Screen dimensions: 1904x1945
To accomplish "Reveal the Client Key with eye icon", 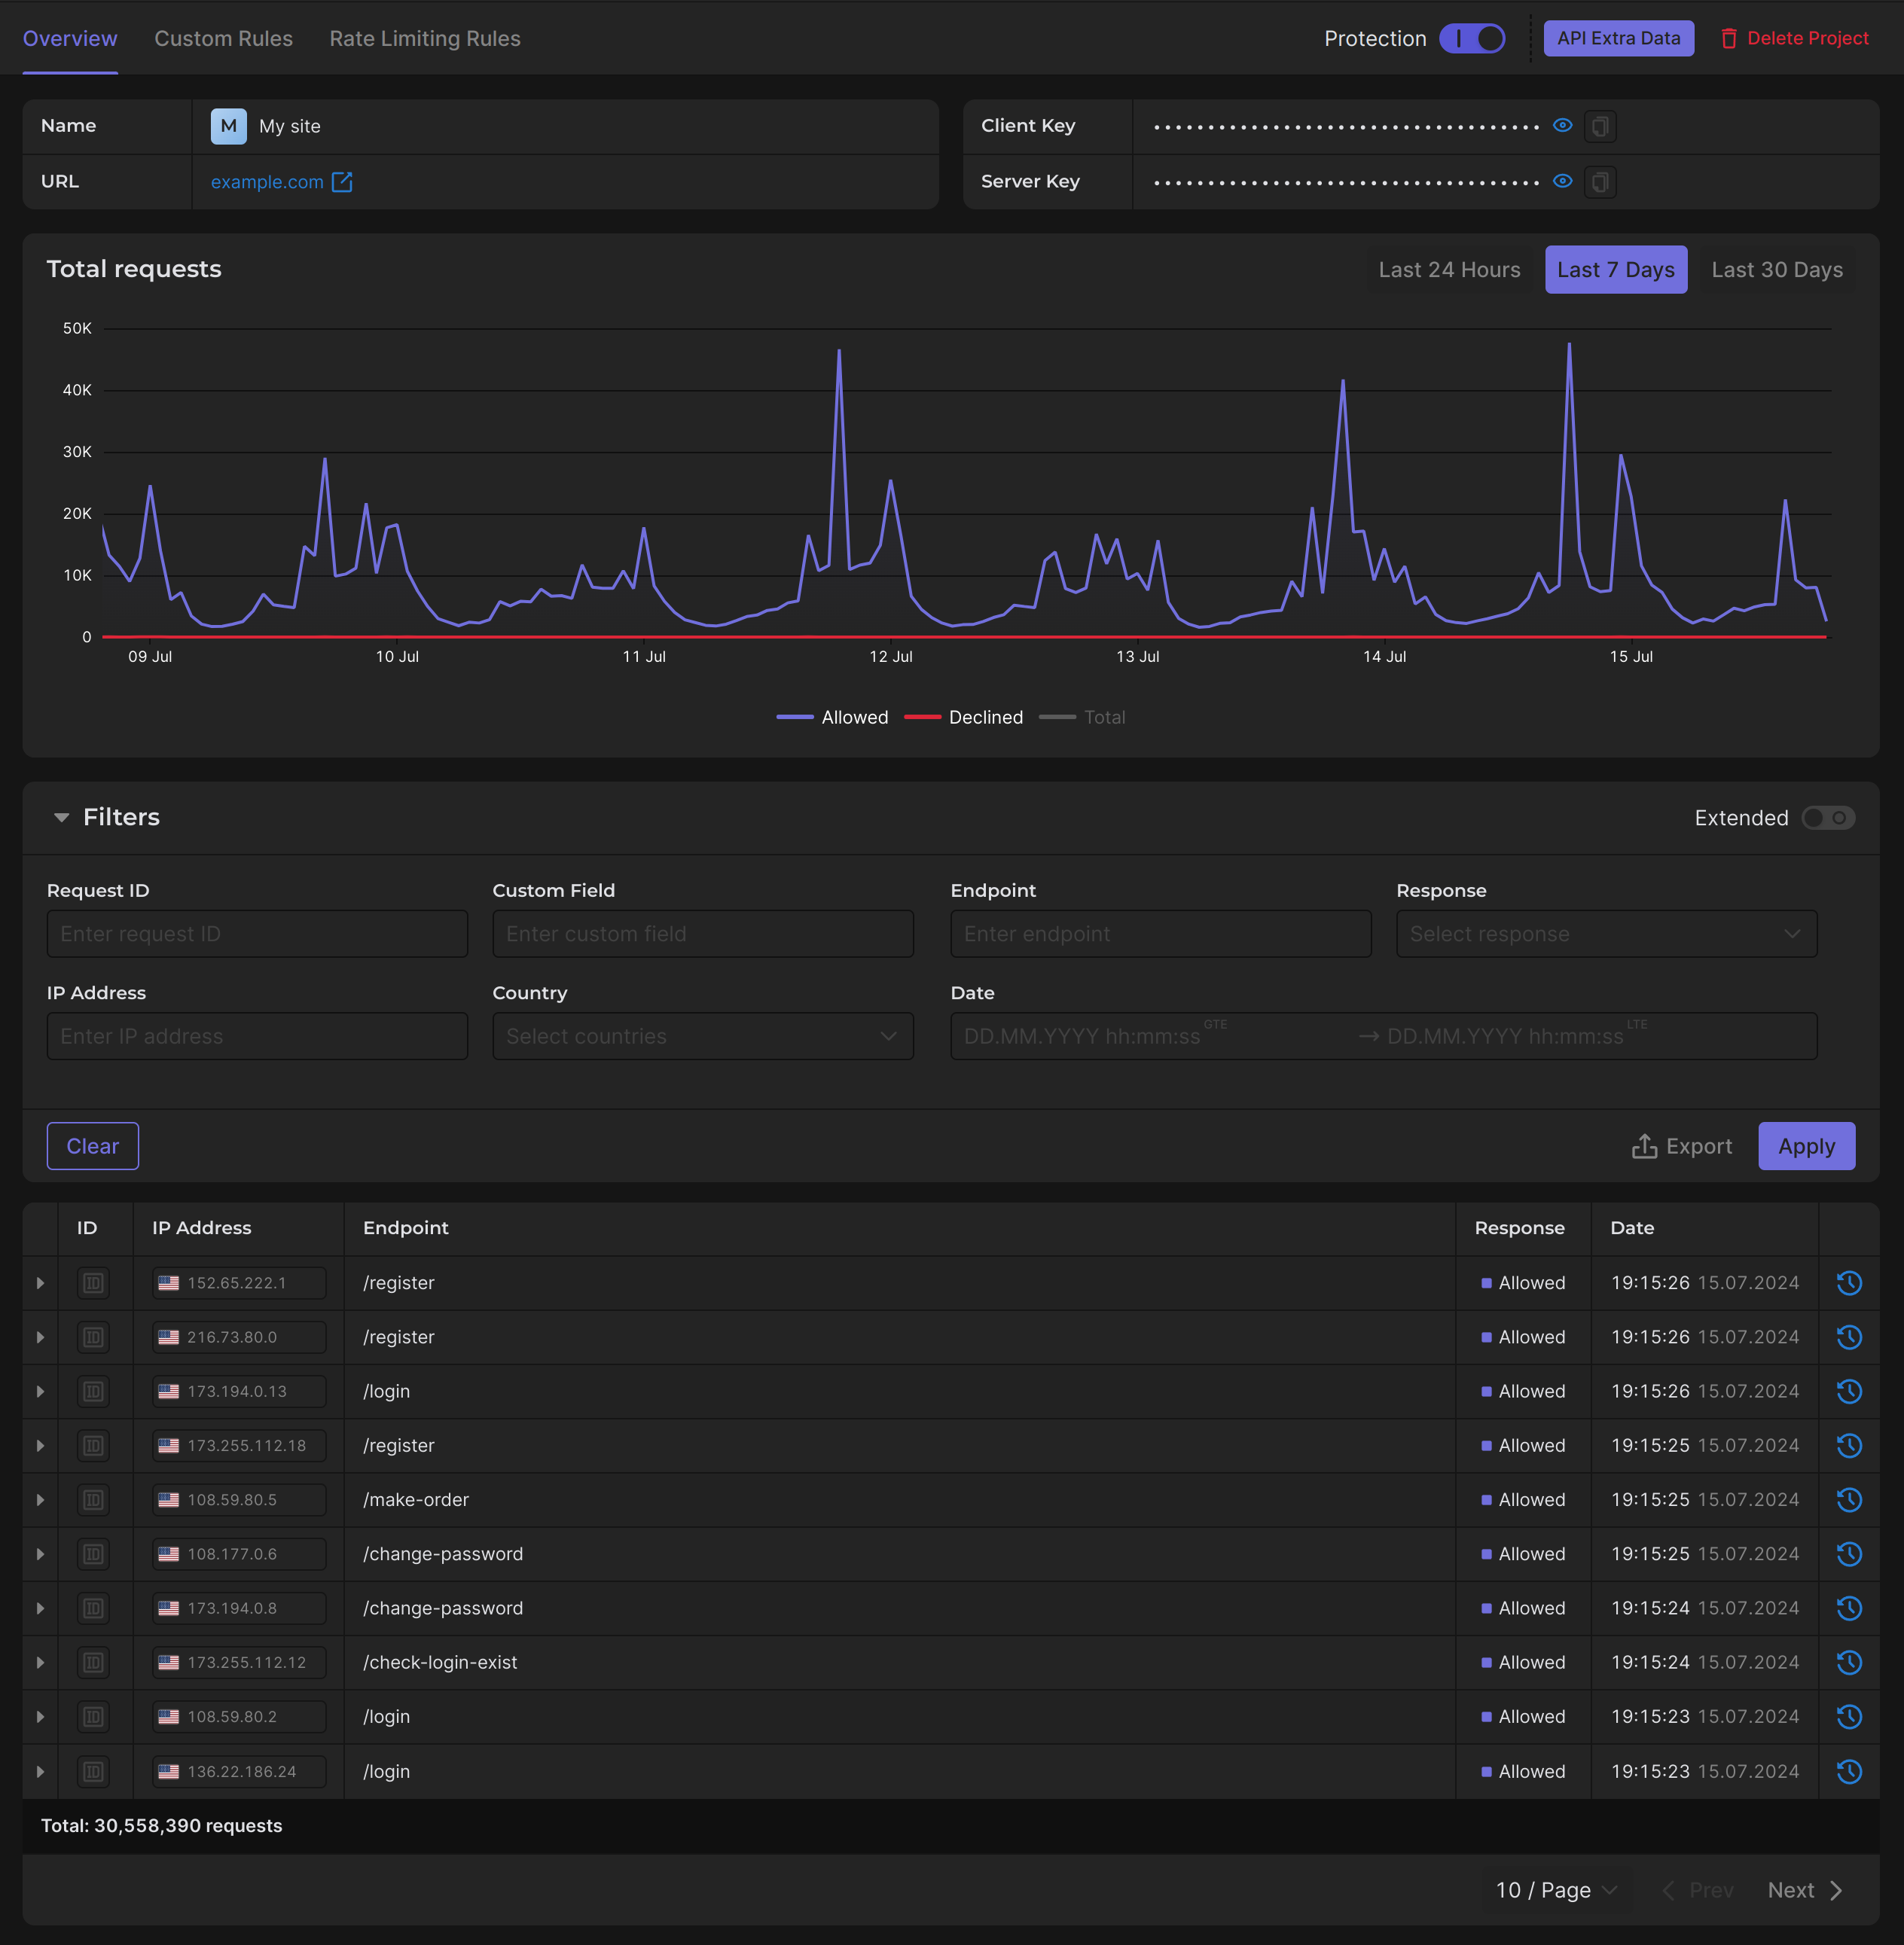I will pos(1562,126).
